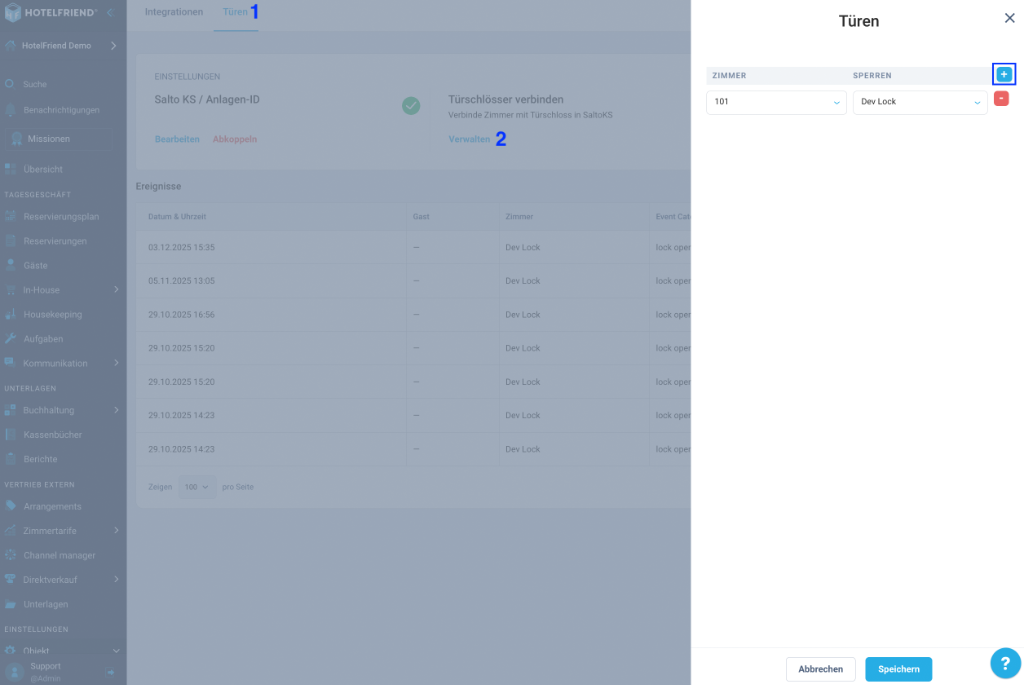1024x685 pixels.
Task: Click the Arrangements tag icon
Action: click(x=10, y=506)
